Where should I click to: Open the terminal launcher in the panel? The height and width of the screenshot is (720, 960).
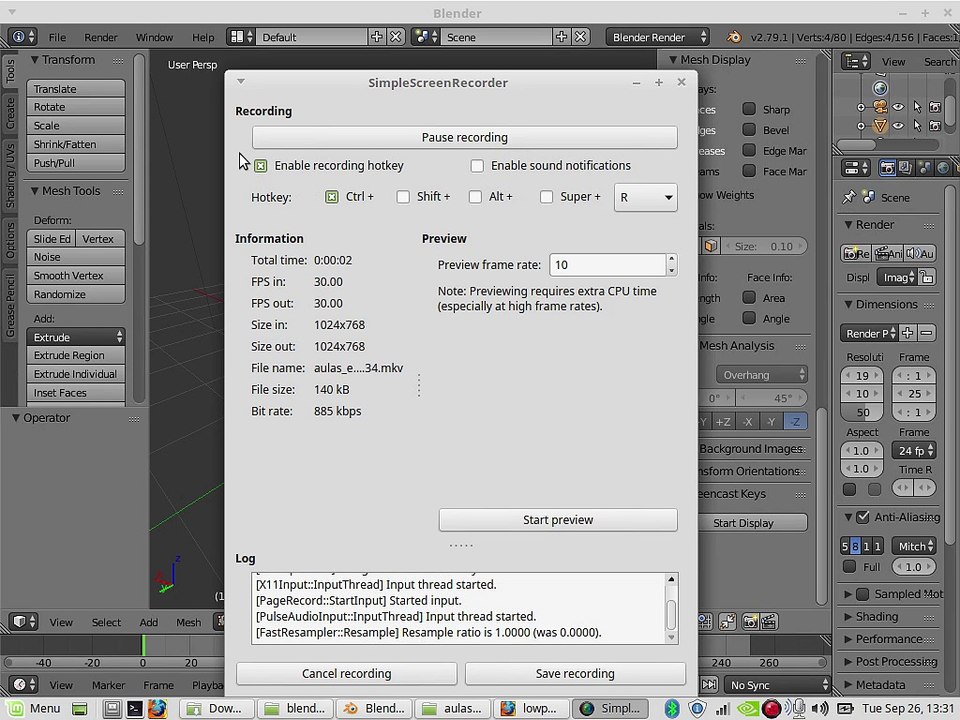[x=135, y=708]
